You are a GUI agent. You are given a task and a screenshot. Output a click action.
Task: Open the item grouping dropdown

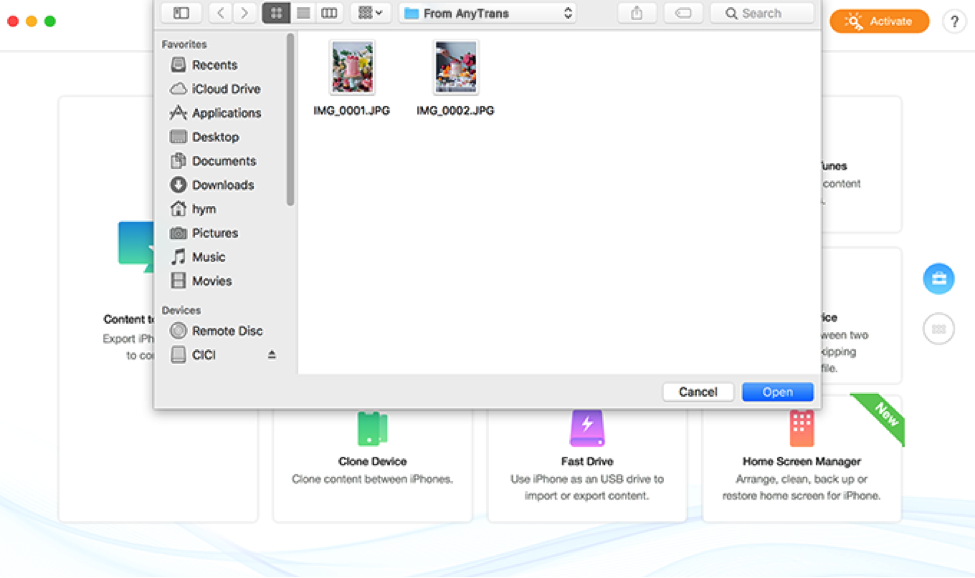click(370, 13)
